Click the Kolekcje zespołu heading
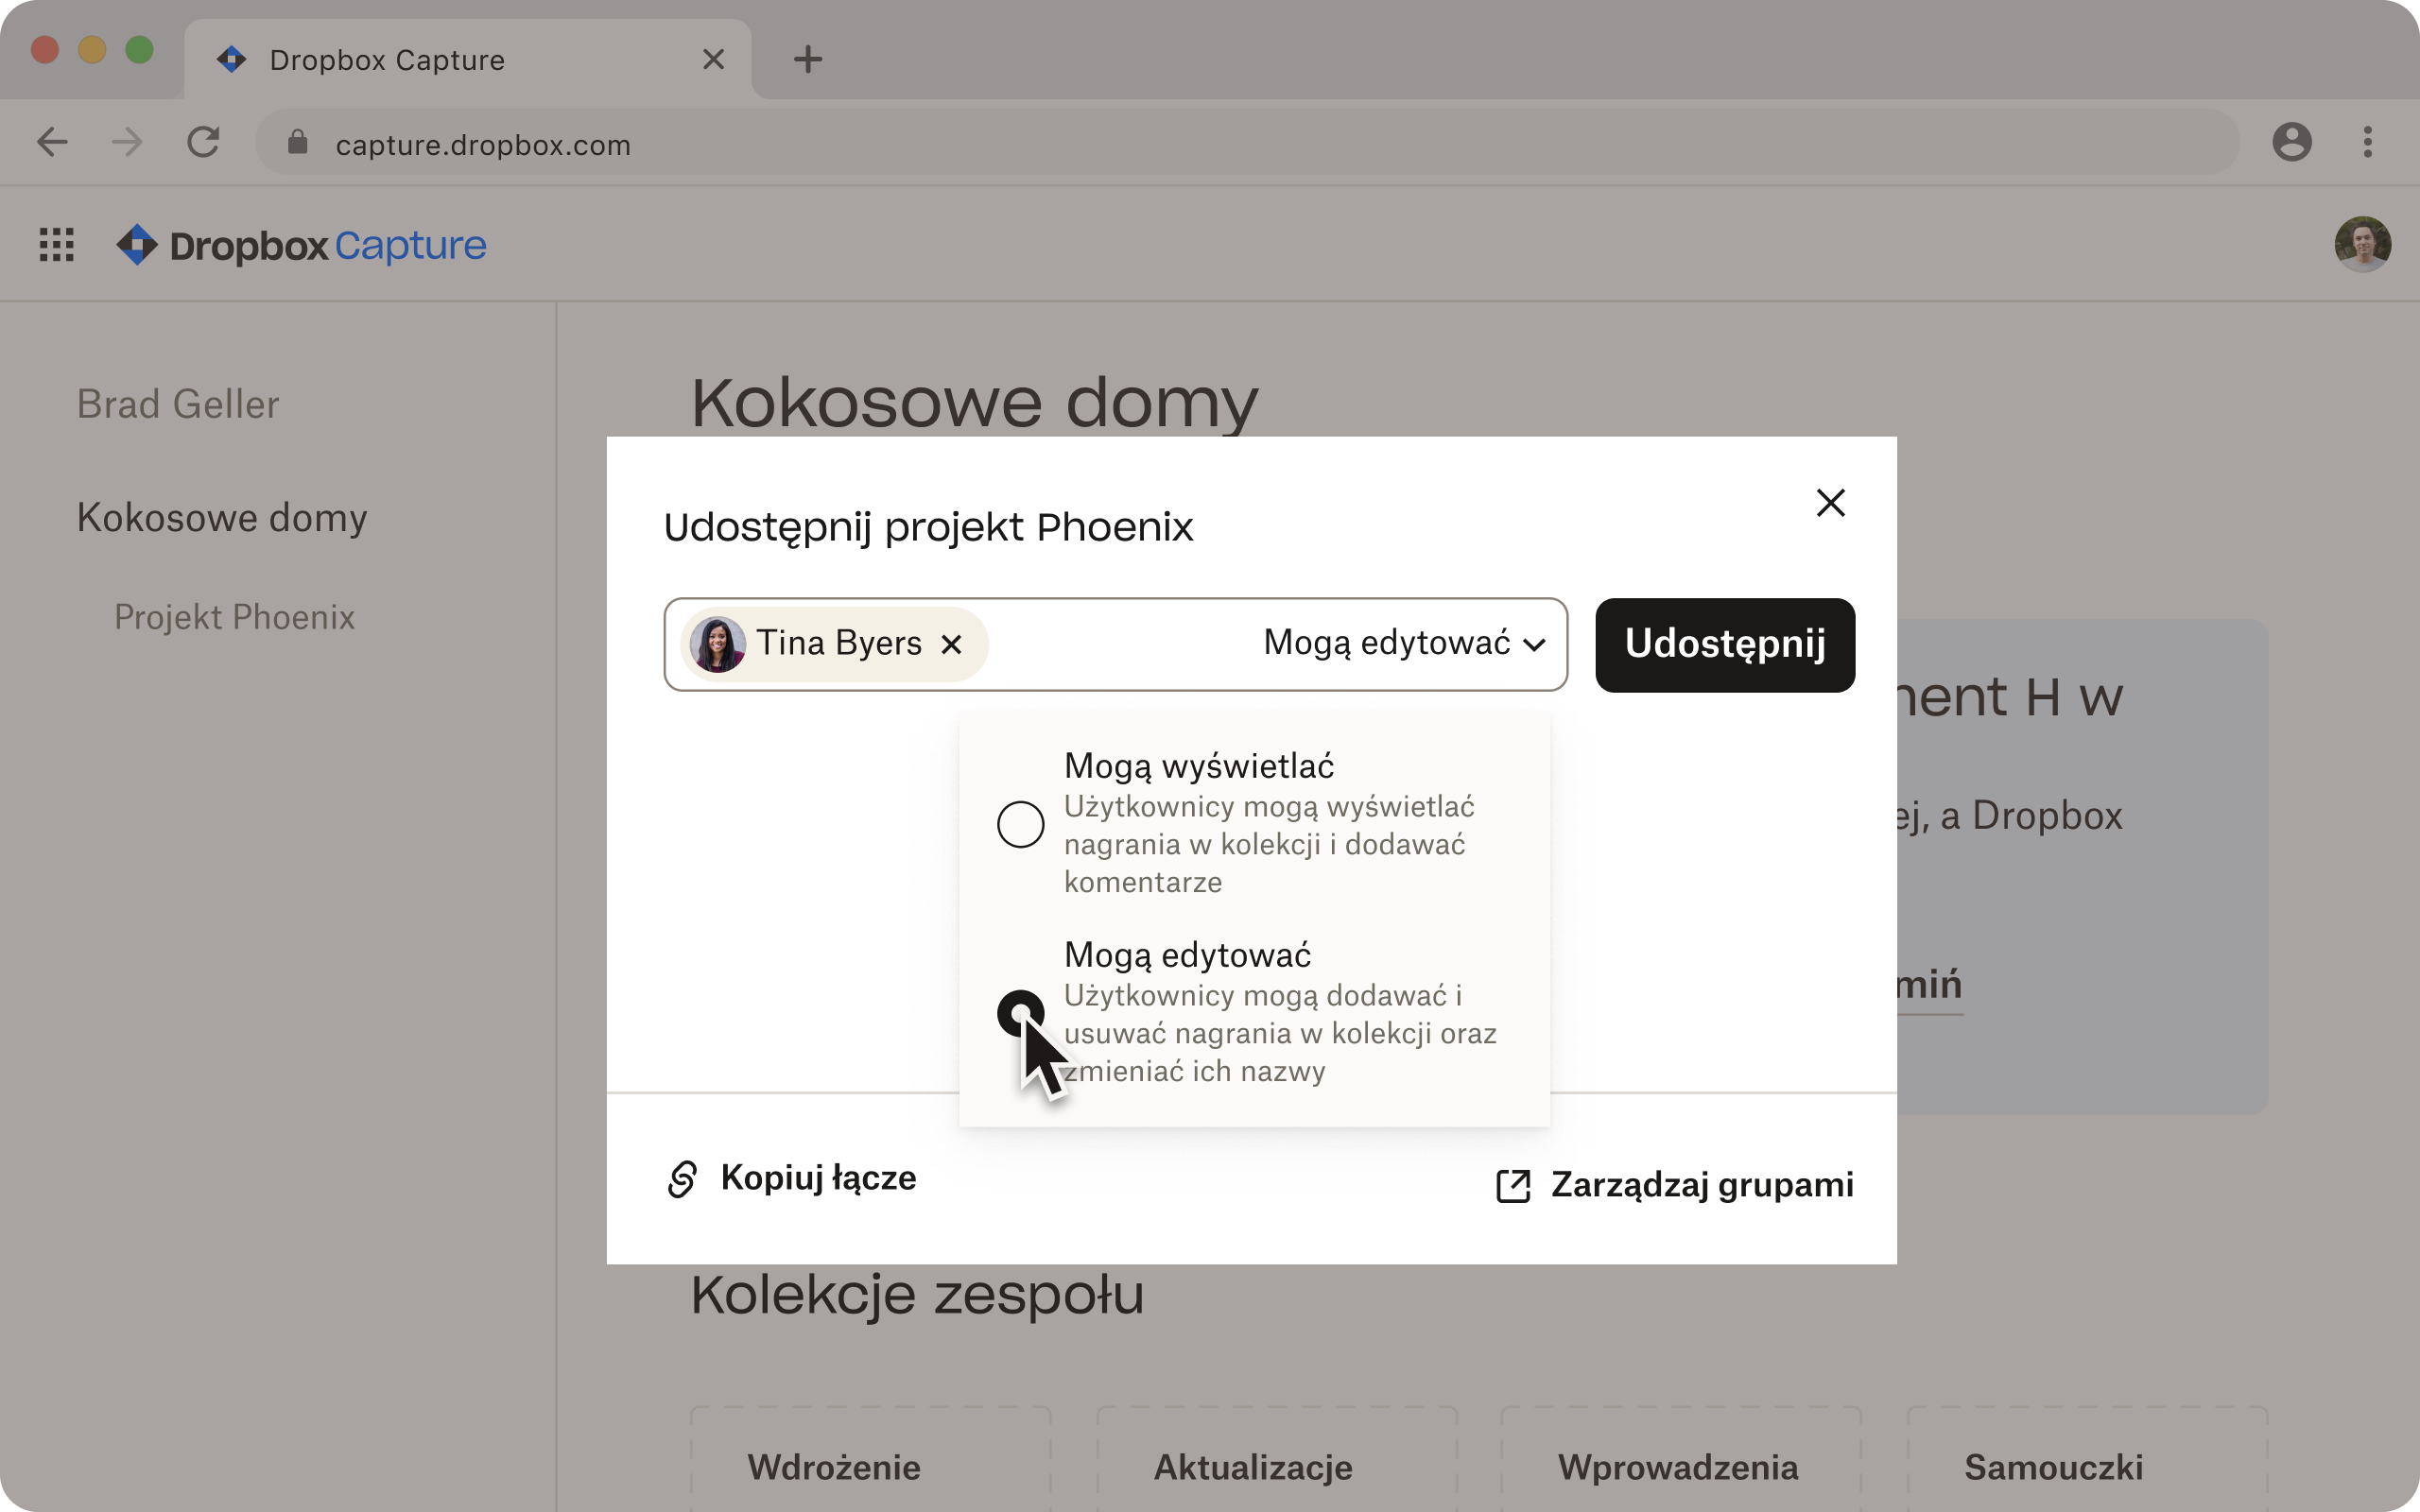The height and width of the screenshot is (1512, 2420). (x=917, y=1295)
